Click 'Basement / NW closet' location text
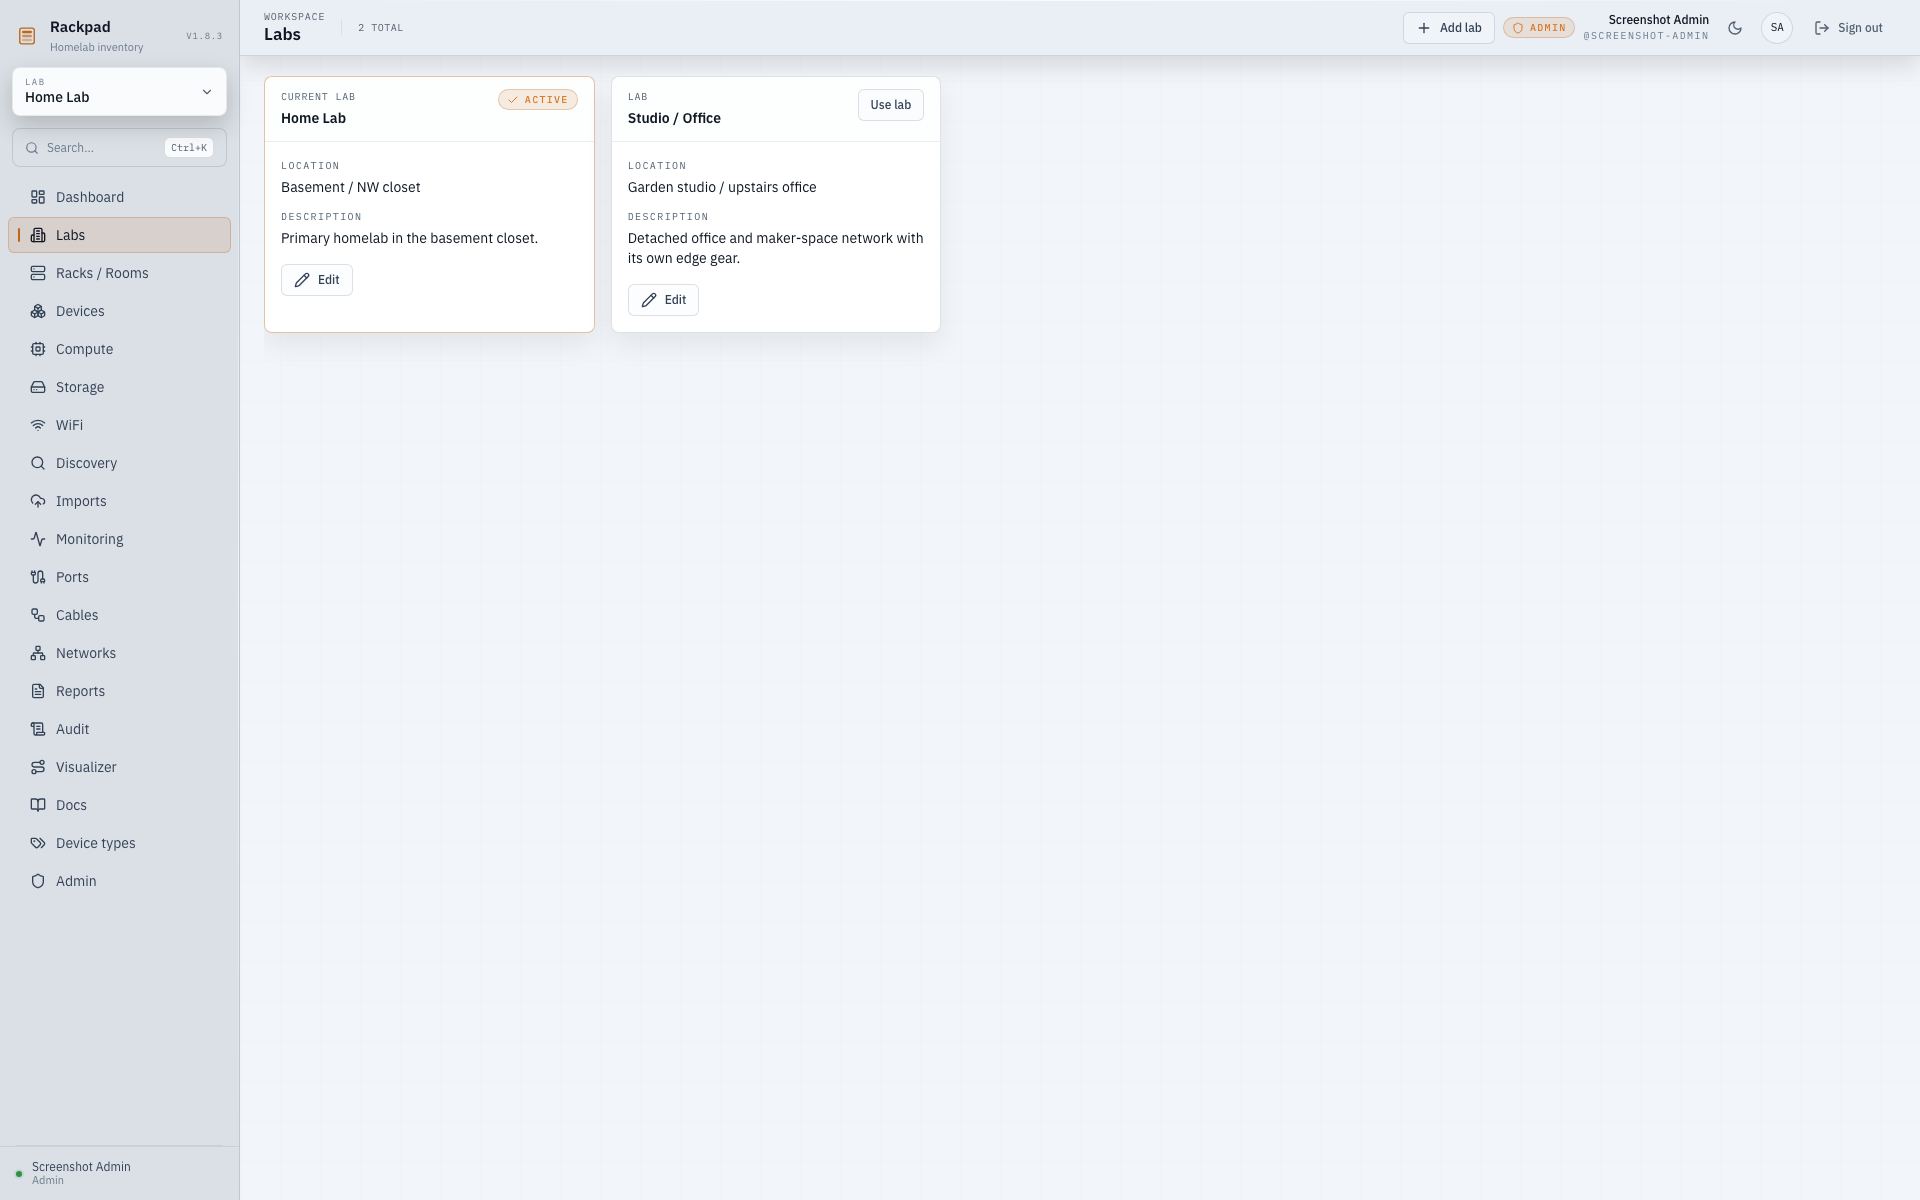Viewport: 1920px width, 1200px height. point(350,187)
